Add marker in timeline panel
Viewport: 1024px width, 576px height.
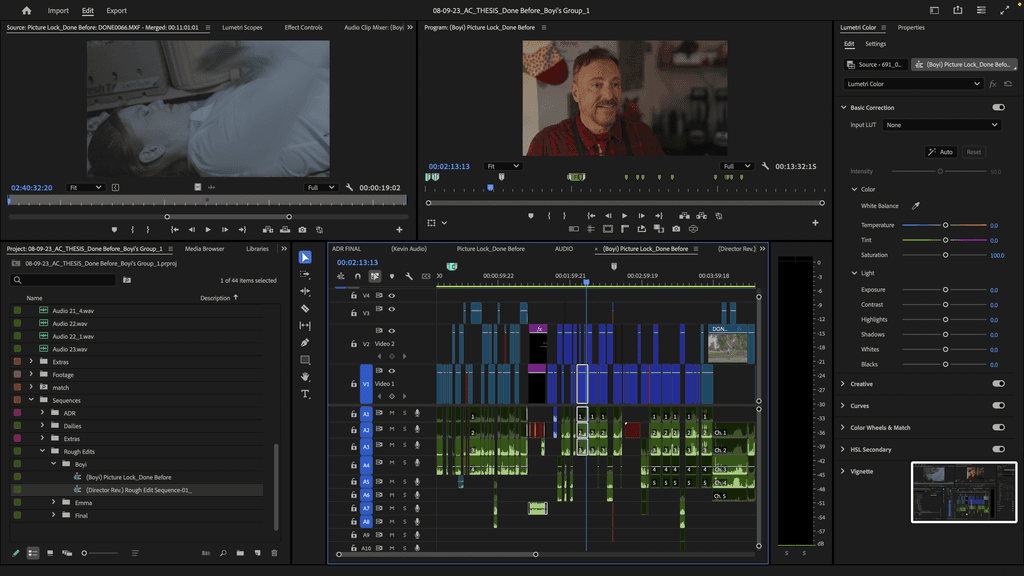(392, 276)
